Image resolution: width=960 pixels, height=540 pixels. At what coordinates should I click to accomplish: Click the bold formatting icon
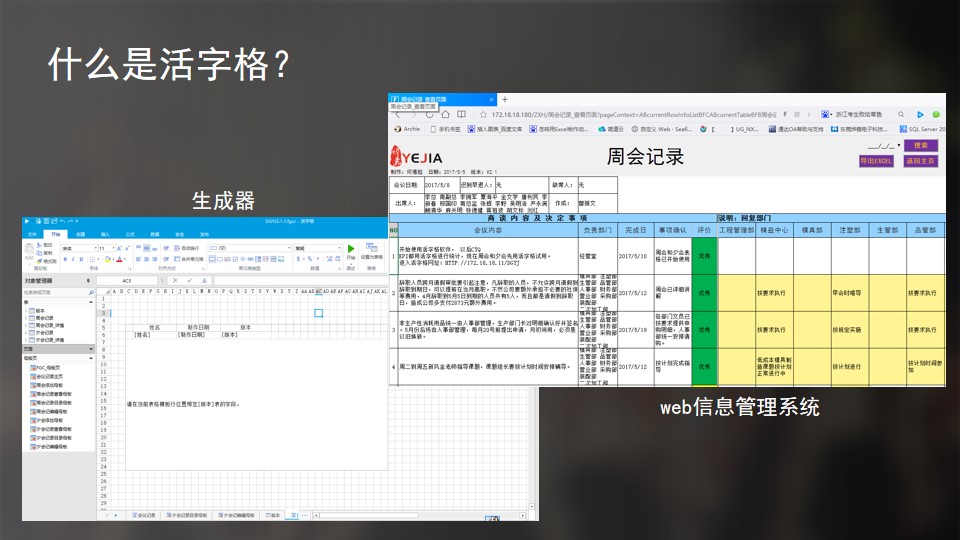[64, 258]
